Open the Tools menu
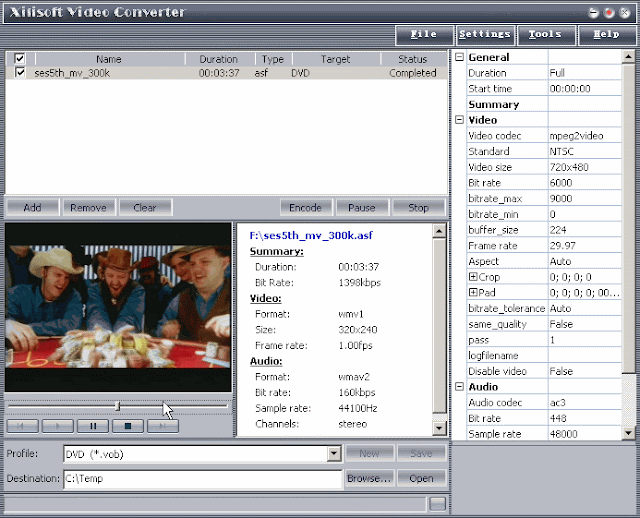 (546, 35)
